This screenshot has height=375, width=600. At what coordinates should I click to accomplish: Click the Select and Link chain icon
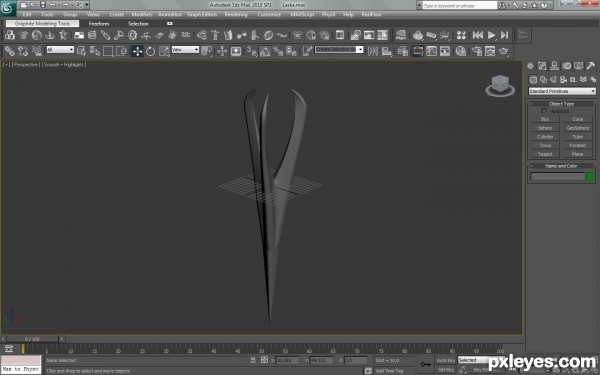point(10,51)
